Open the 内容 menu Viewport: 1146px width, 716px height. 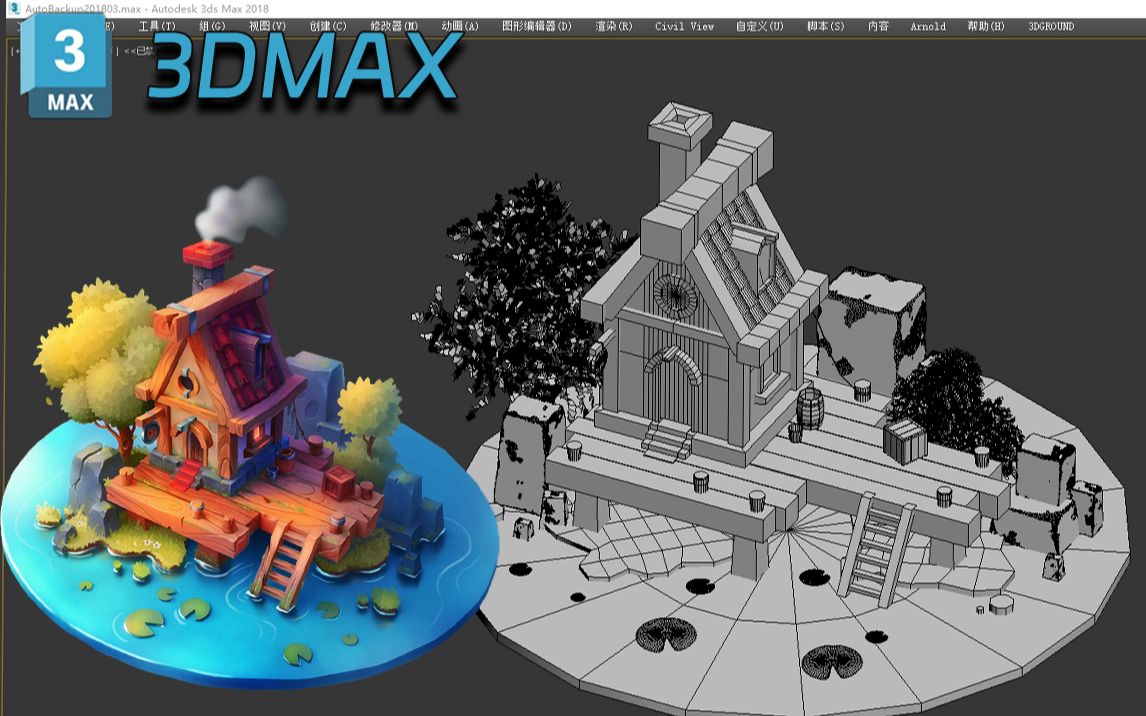pos(878,26)
